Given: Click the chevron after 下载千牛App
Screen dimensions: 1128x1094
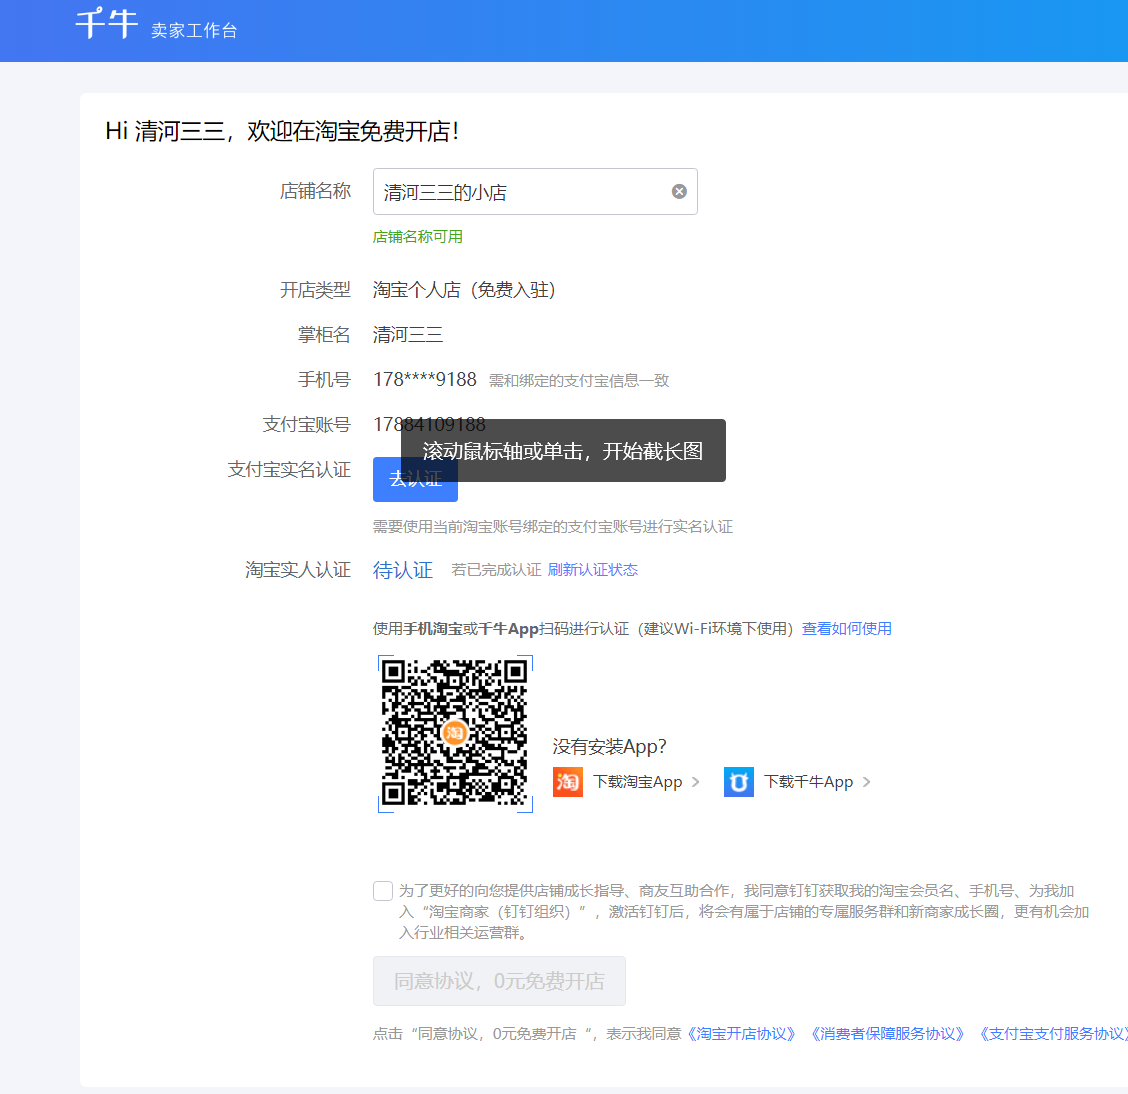Looking at the screenshot, I should (866, 782).
